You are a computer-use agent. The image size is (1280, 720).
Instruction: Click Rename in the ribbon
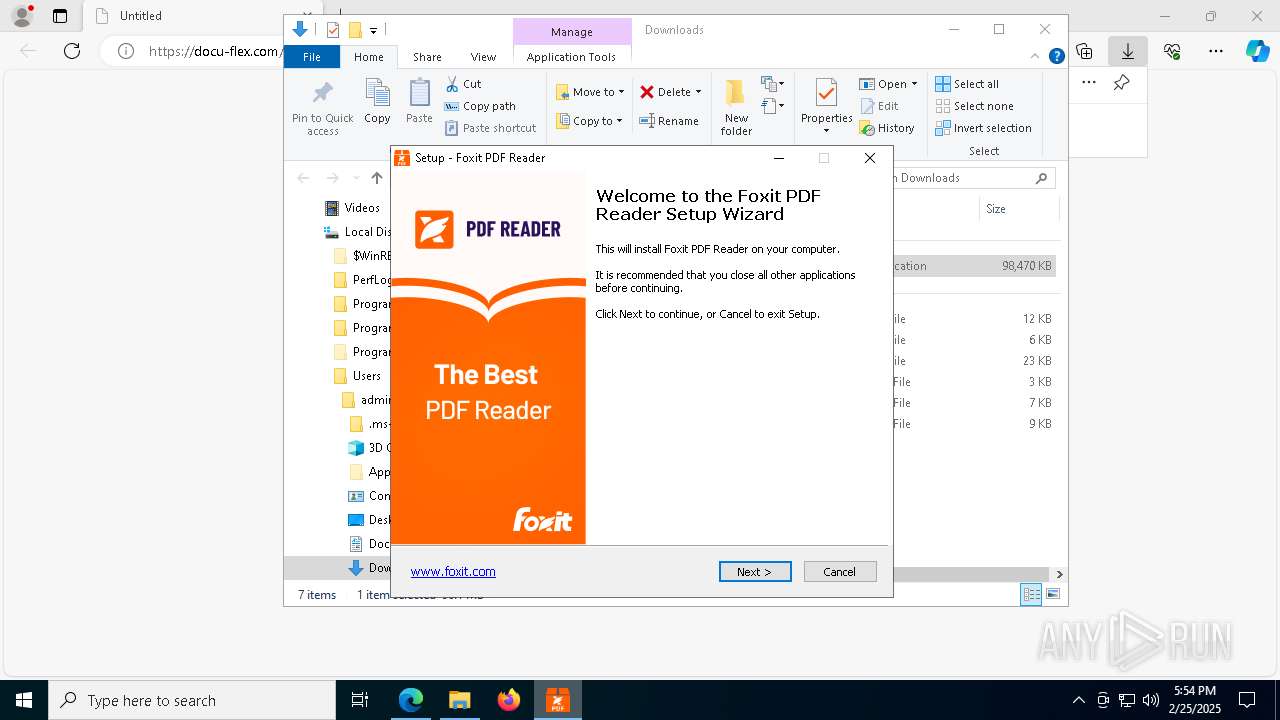pos(669,121)
